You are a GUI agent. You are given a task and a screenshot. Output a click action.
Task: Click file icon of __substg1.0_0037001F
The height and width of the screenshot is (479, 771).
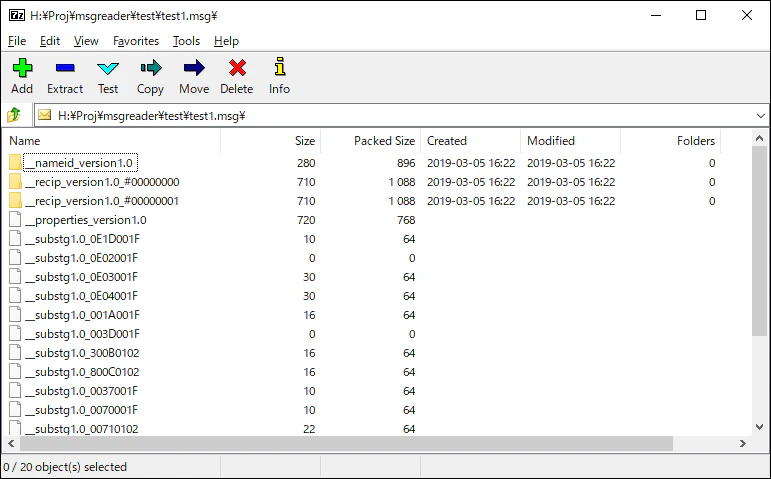15,391
